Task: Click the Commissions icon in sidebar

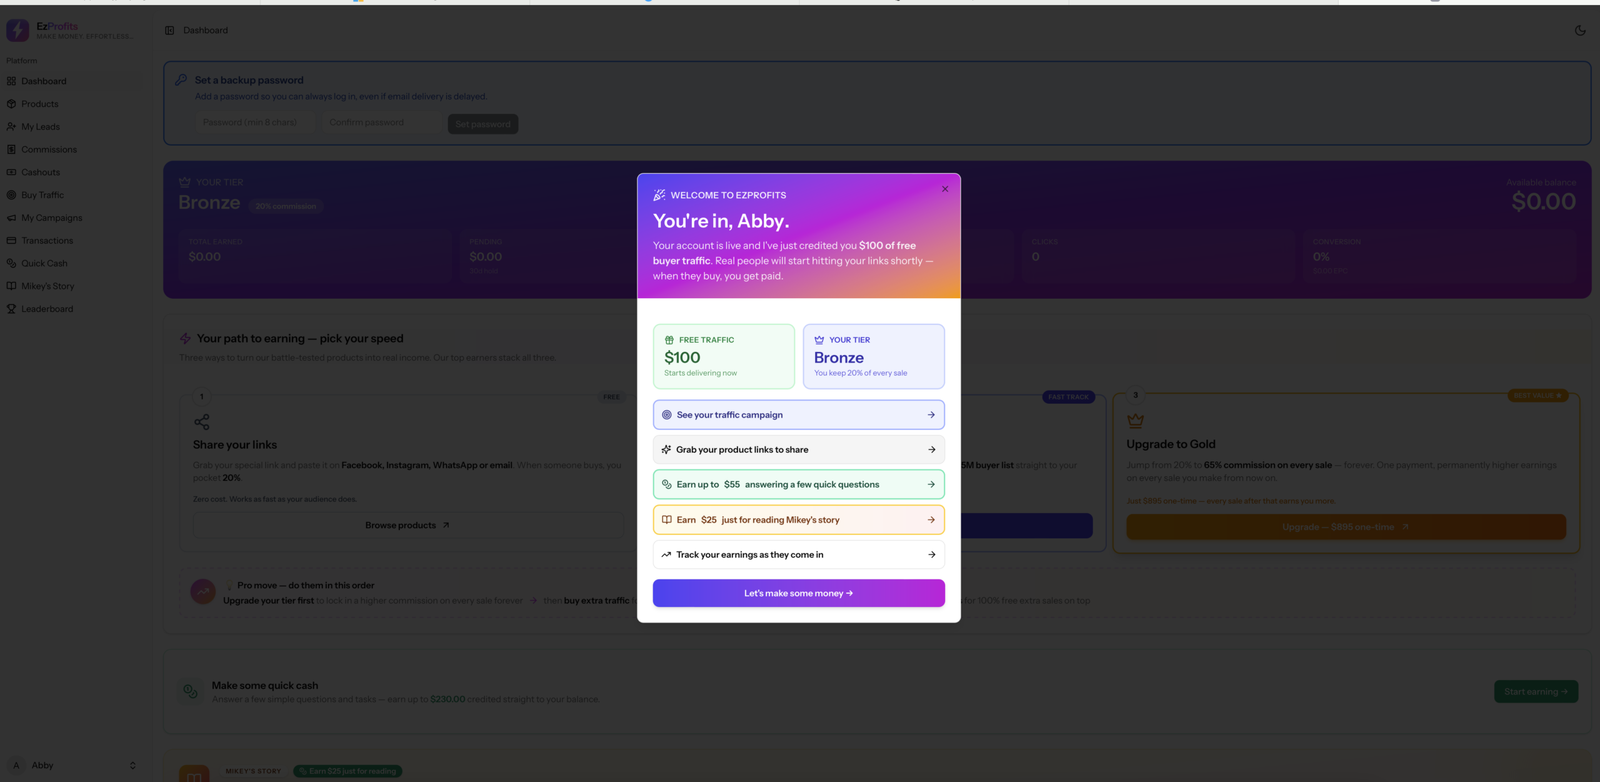Action: pyautogui.click(x=11, y=150)
